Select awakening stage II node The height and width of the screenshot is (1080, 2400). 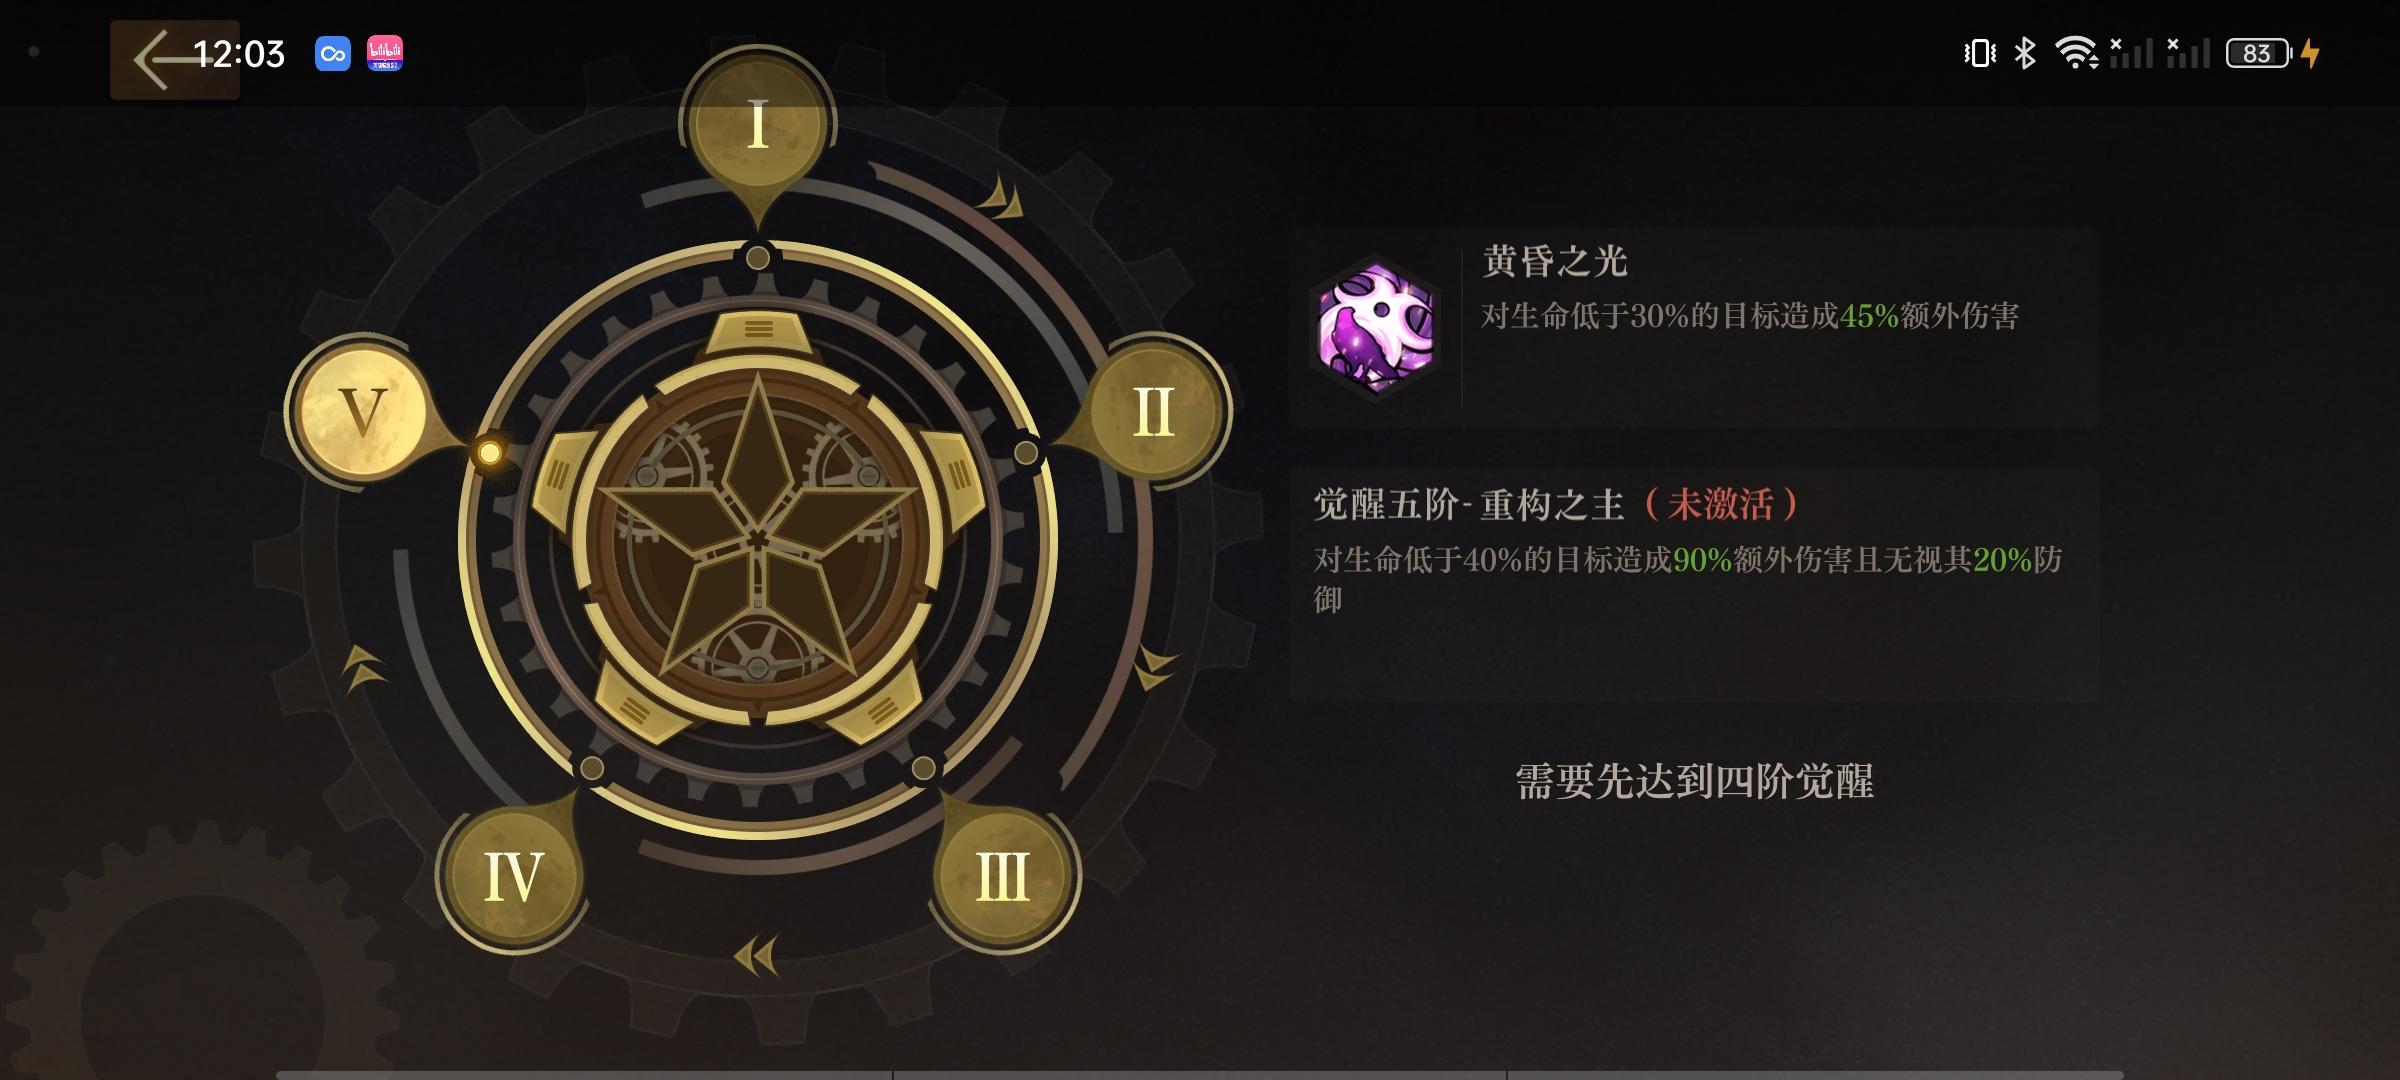(x=1155, y=411)
